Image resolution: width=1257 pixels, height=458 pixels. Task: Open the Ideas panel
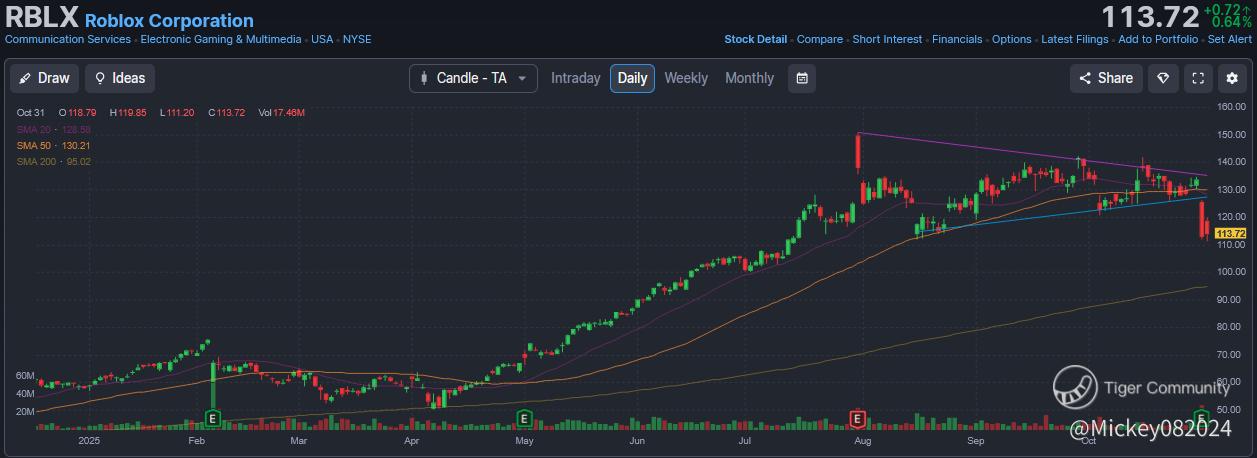pos(120,78)
